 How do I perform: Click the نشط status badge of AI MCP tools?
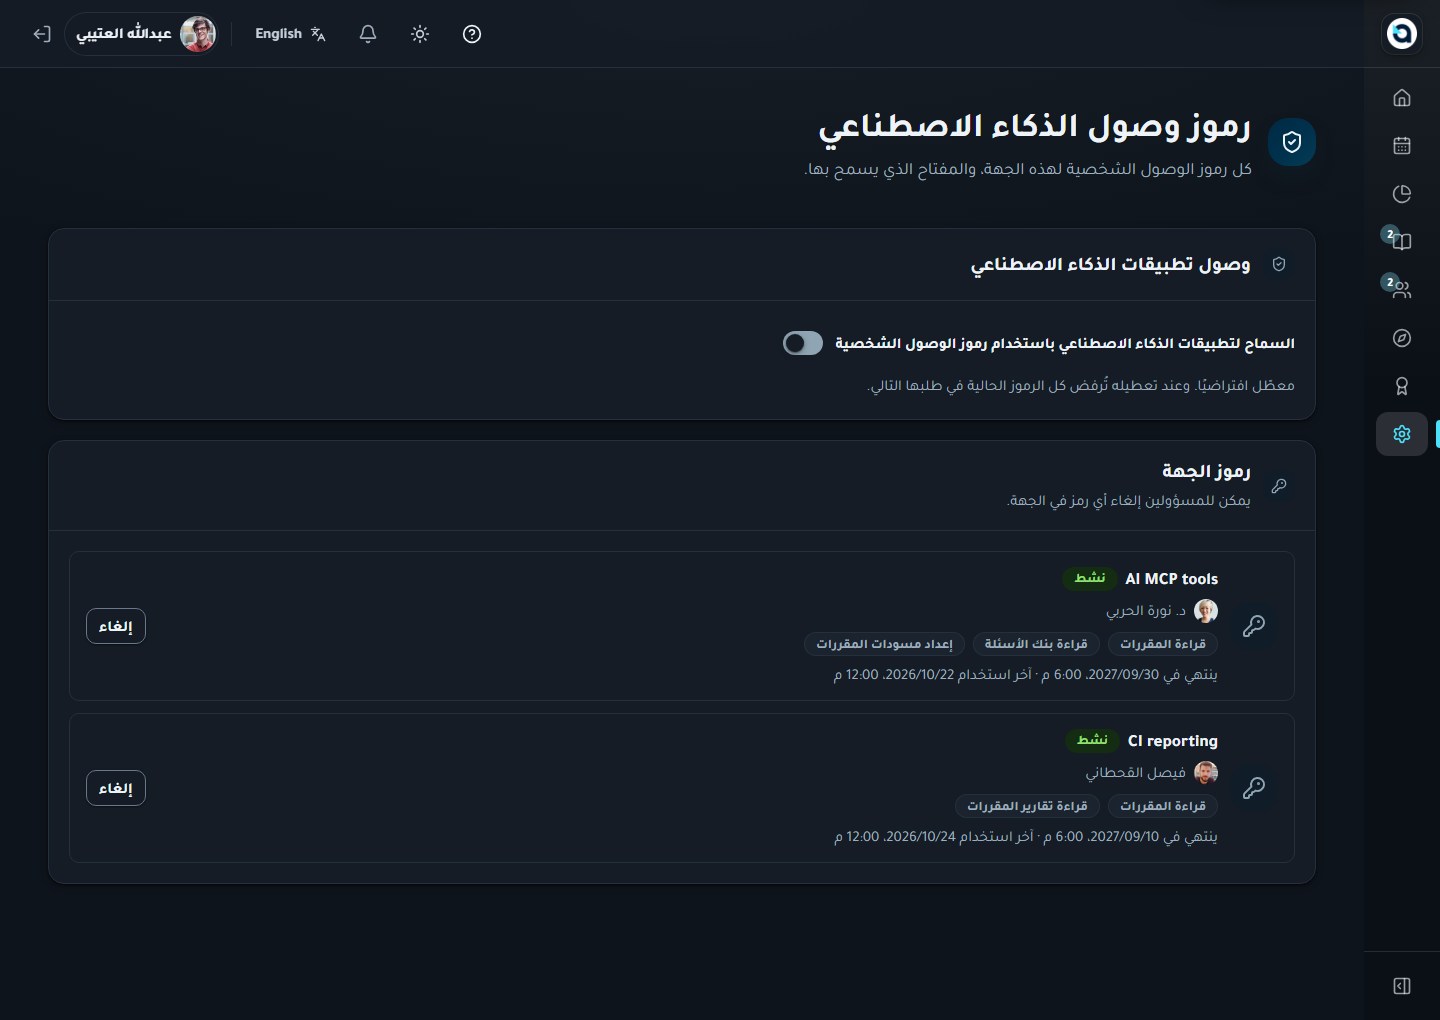click(1090, 578)
